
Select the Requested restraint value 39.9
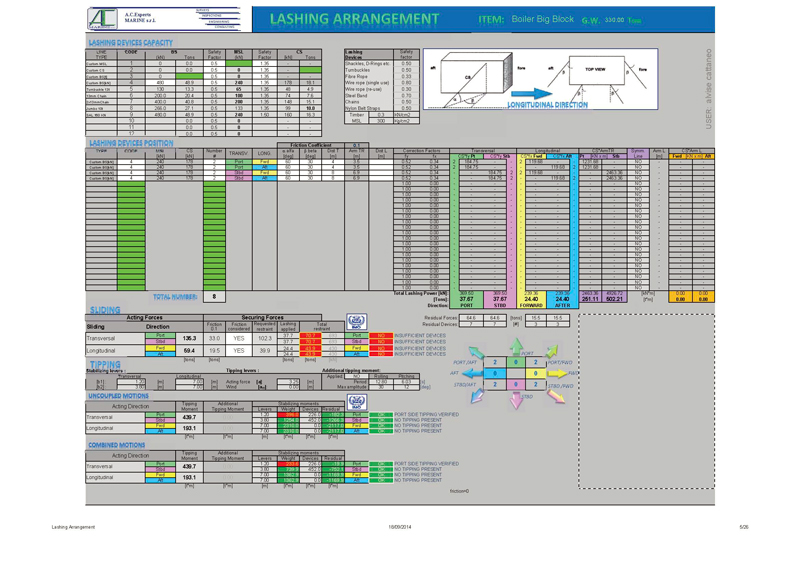pos(264,351)
